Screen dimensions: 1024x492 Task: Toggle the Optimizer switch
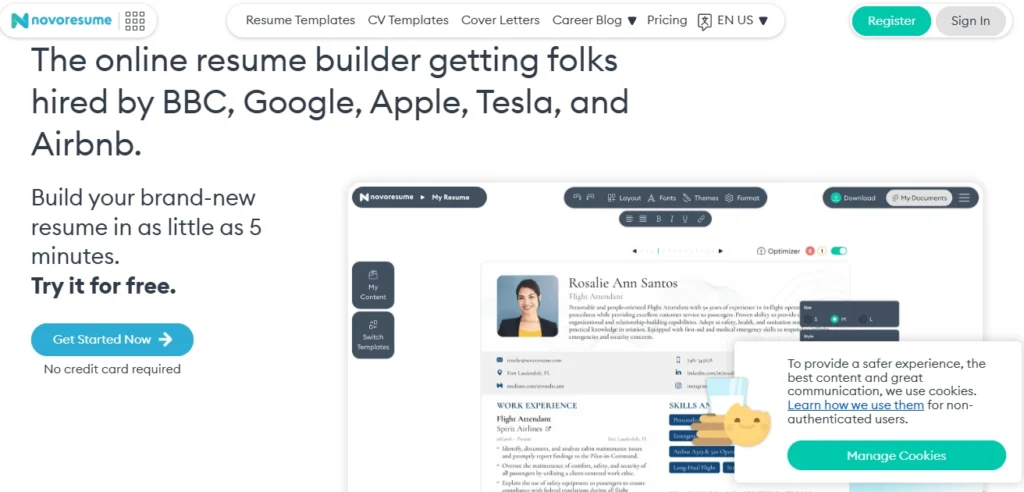pos(838,251)
